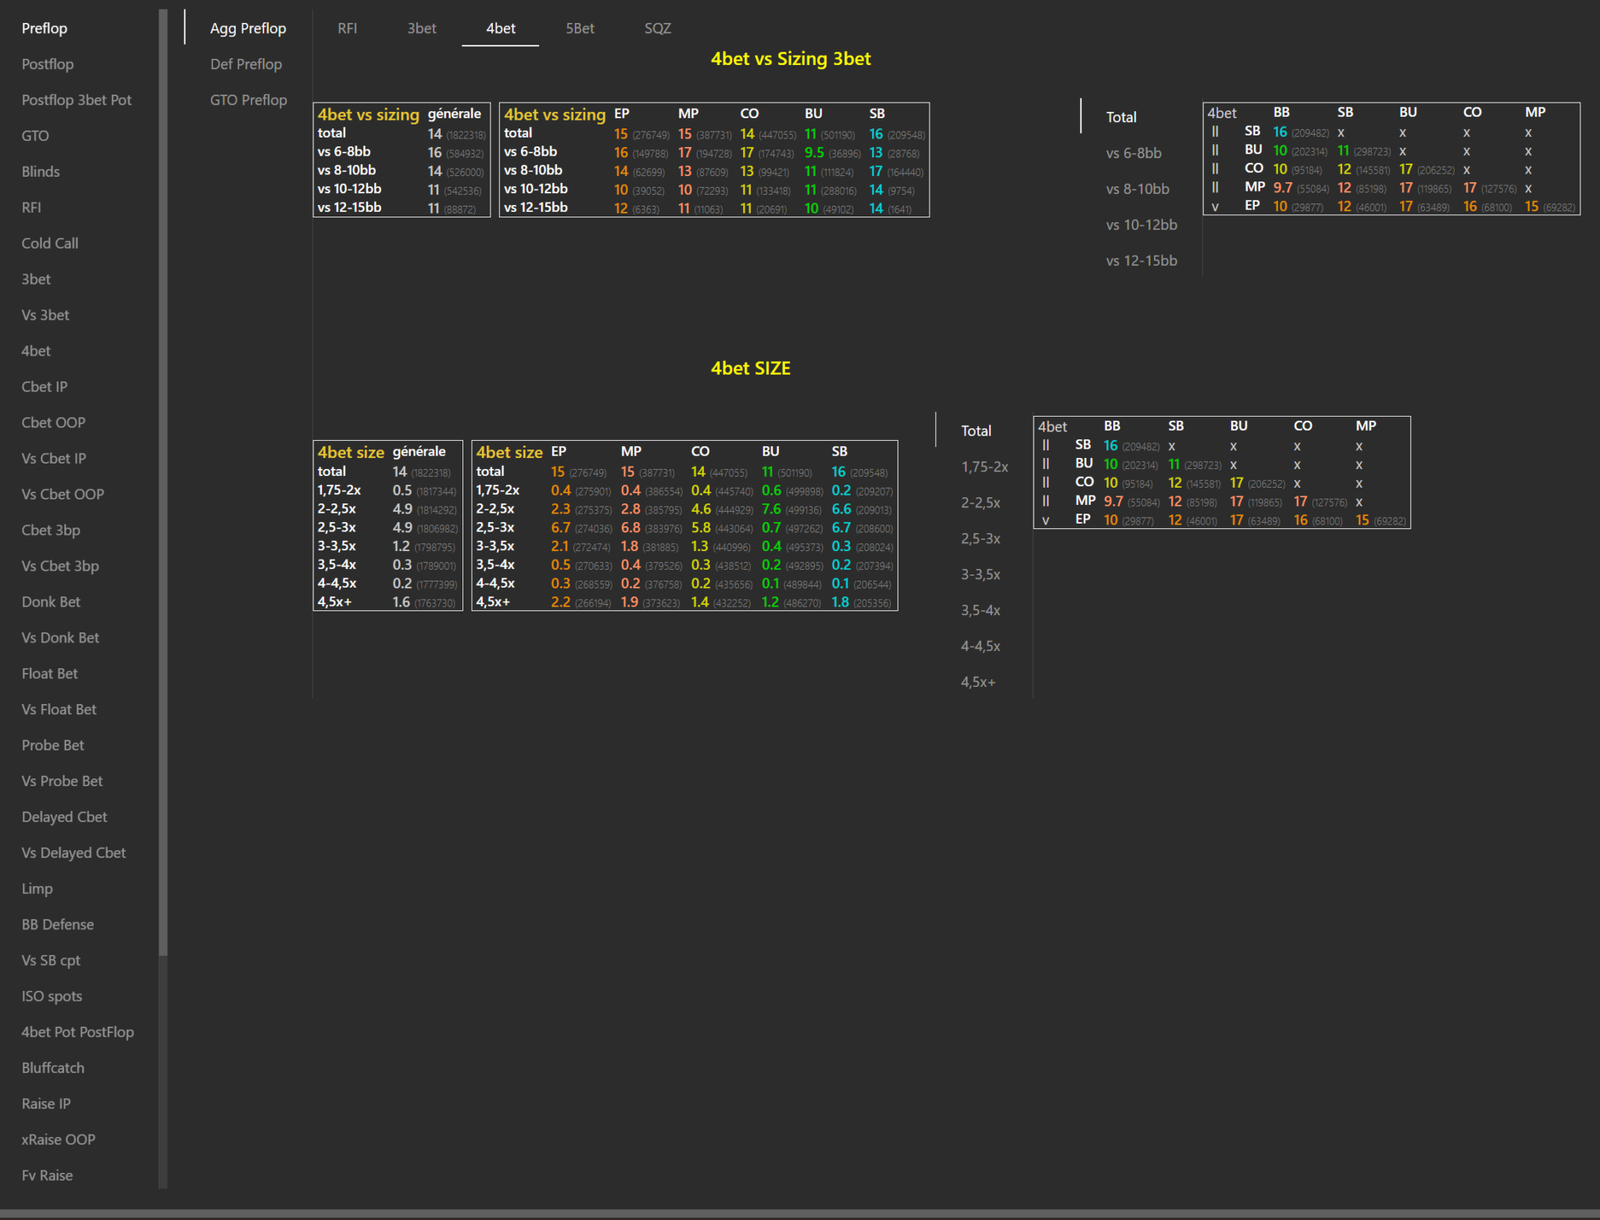Open BB Defense in sidebar
The height and width of the screenshot is (1220, 1600).
click(x=58, y=925)
